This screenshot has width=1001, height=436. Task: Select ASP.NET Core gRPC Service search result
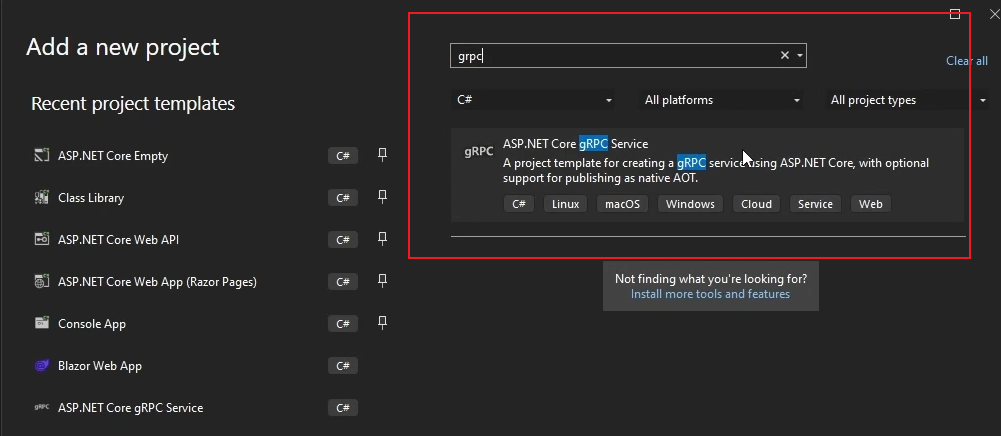[x=707, y=175]
